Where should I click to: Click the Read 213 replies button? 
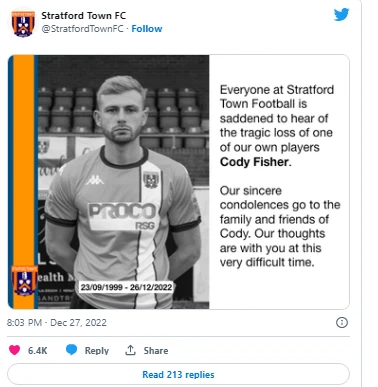(178, 374)
